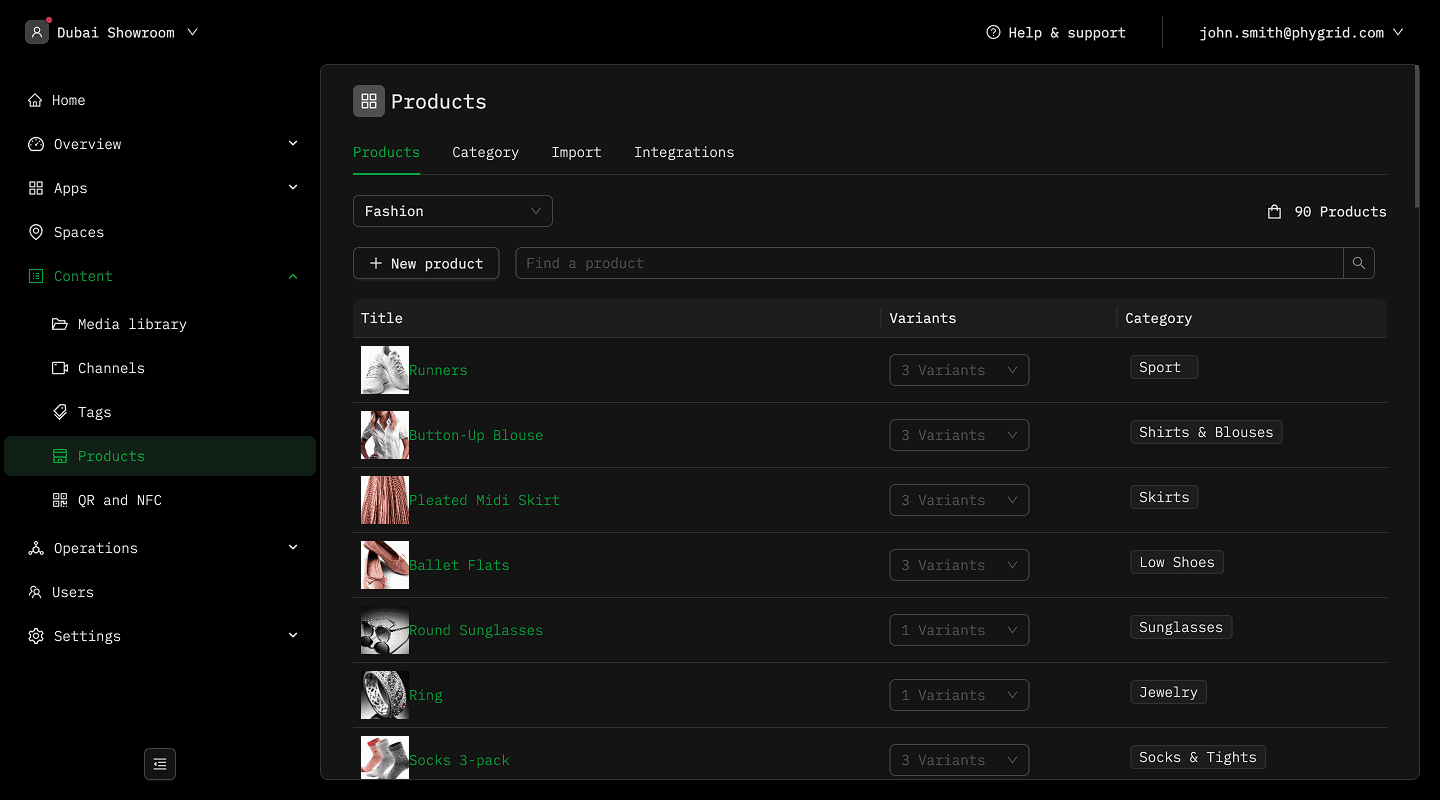Open the Dubai Showroom workspace switcher
The width and height of the screenshot is (1440, 800).
pyautogui.click(x=113, y=33)
